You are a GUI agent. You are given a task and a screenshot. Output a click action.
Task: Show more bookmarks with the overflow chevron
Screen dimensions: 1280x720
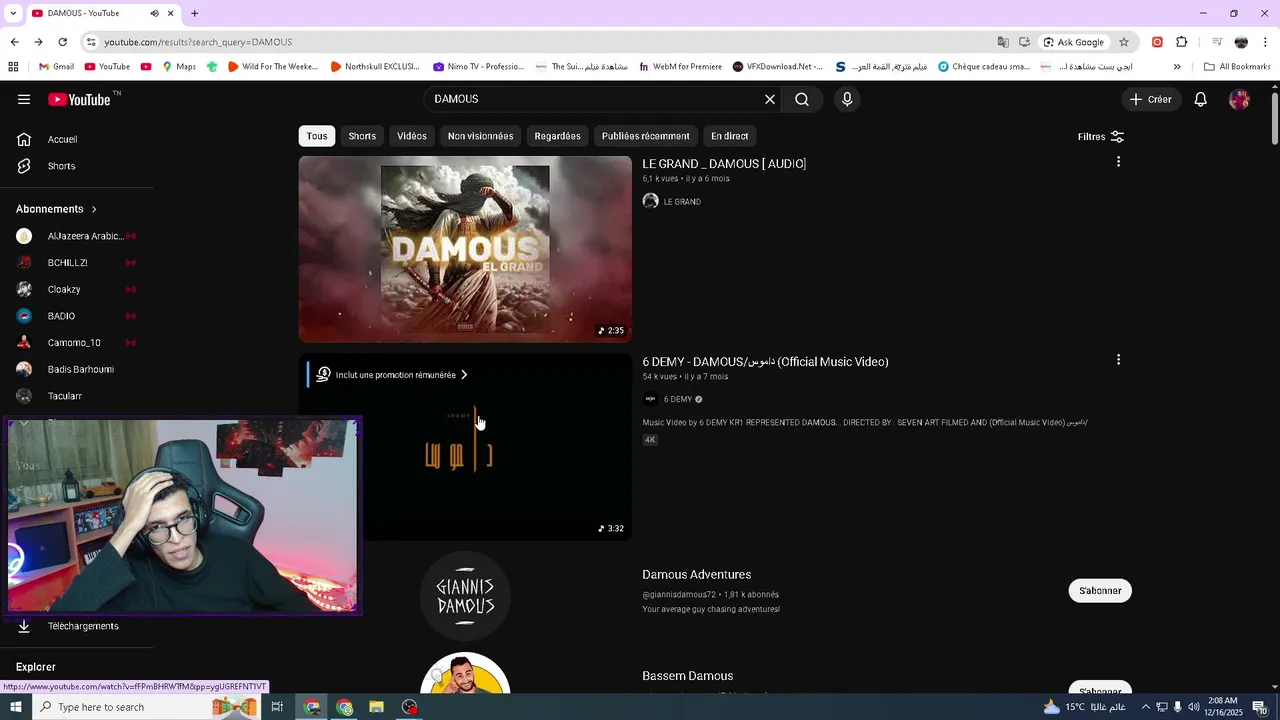(x=1177, y=67)
